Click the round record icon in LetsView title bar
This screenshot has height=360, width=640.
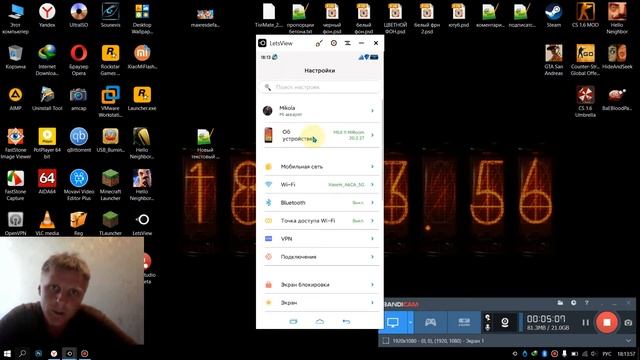334,43
